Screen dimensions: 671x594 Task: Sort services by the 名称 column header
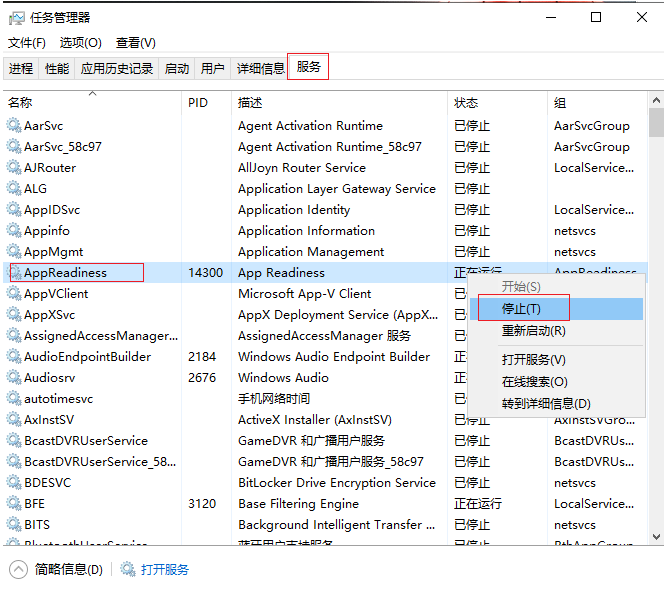tap(20, 103)
